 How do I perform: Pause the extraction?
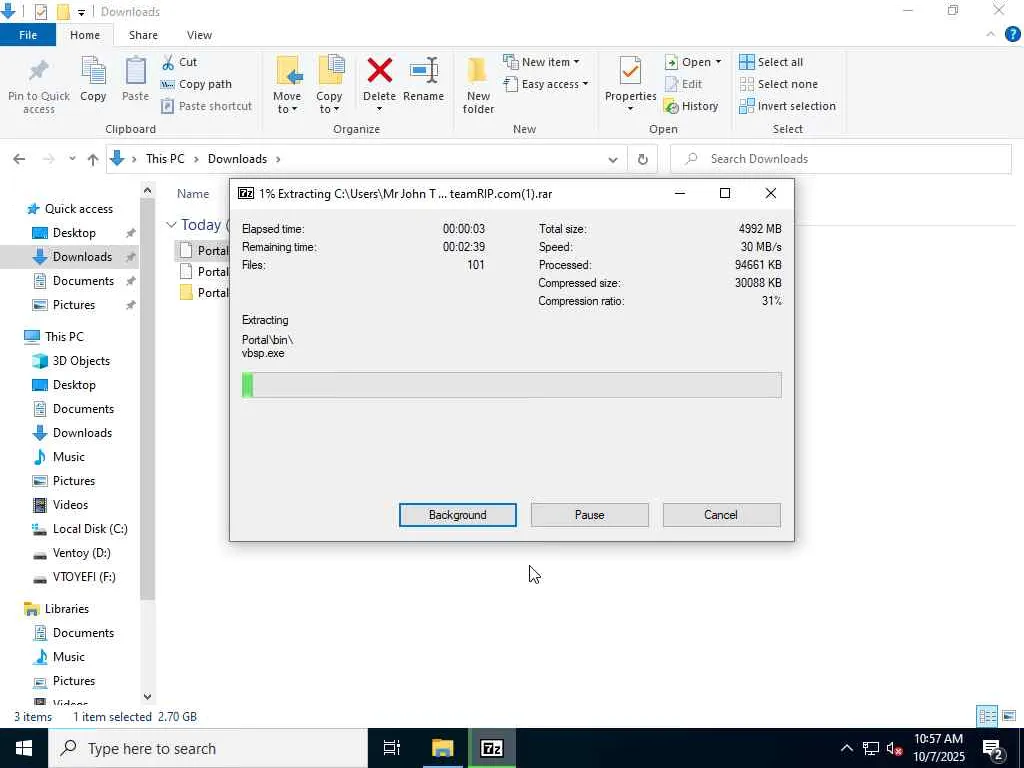pyautogui.click(x=590, y=515)
